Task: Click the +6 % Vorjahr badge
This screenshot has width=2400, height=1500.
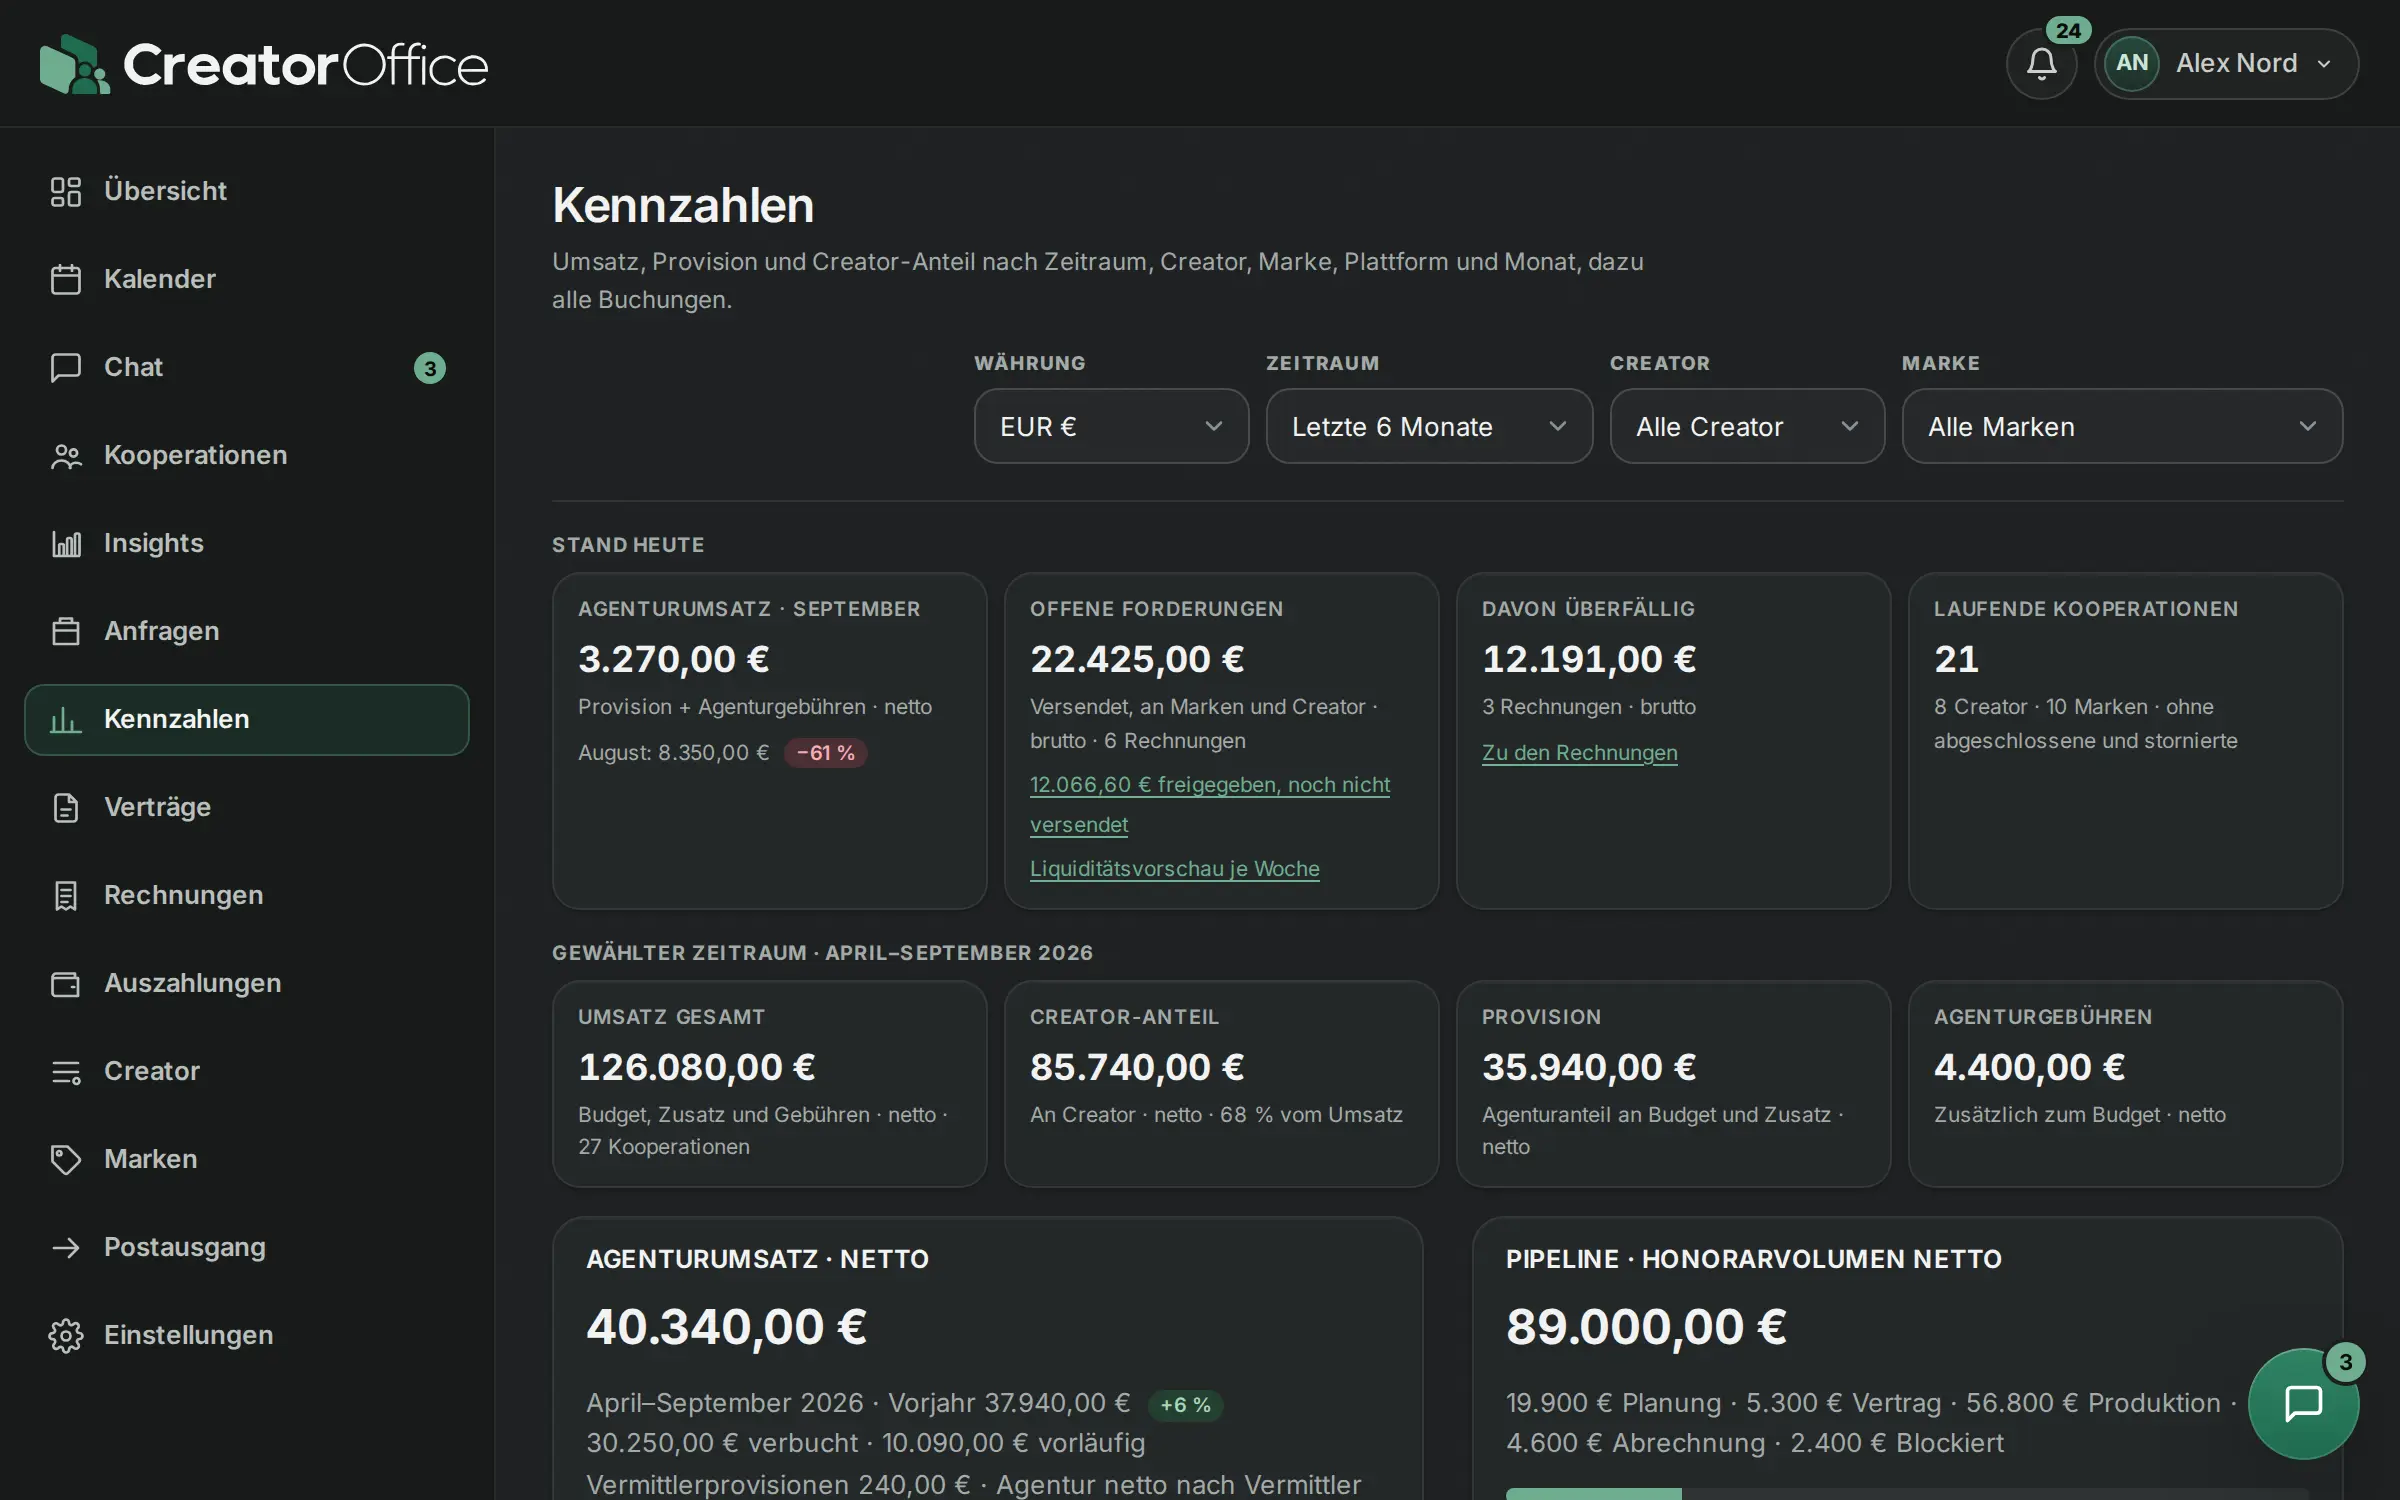Action: (x=1185, y=1404)
